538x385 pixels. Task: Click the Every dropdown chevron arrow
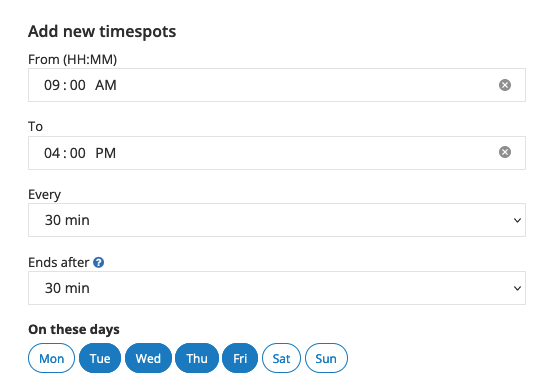[x=517, y=220]
